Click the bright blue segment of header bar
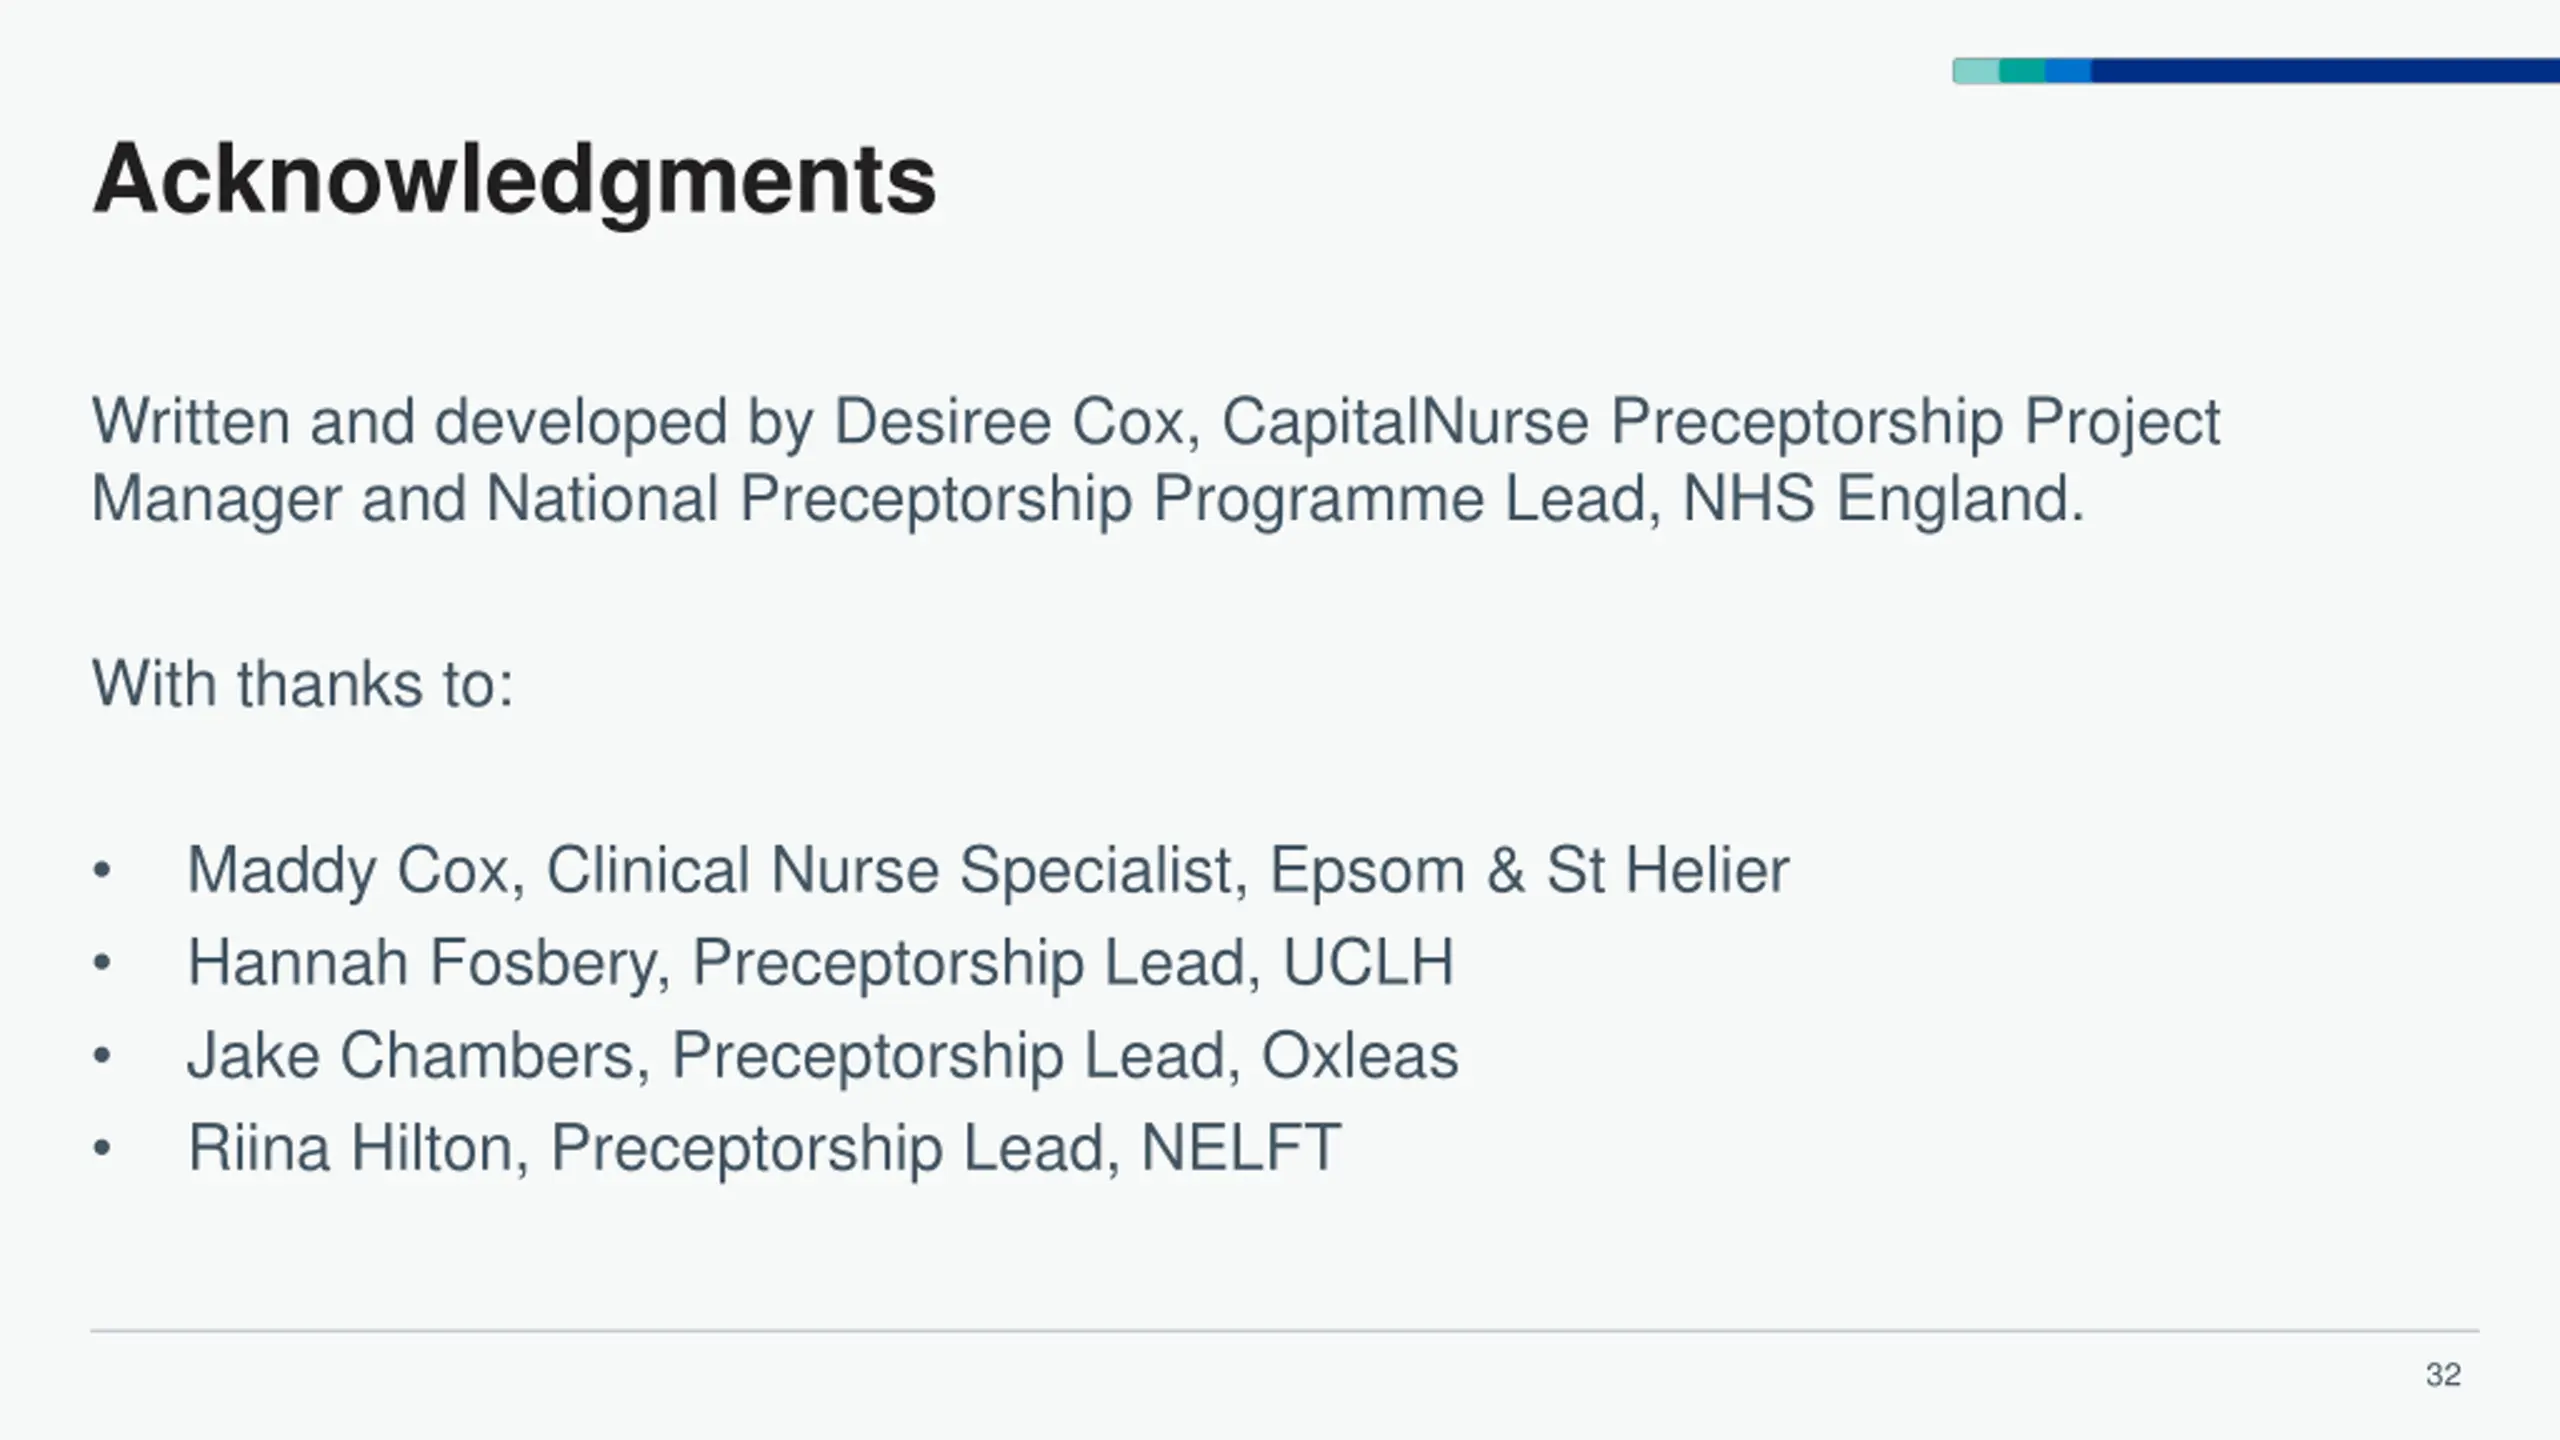This screenshot has height=1440, width=2560. (2068, 71)
